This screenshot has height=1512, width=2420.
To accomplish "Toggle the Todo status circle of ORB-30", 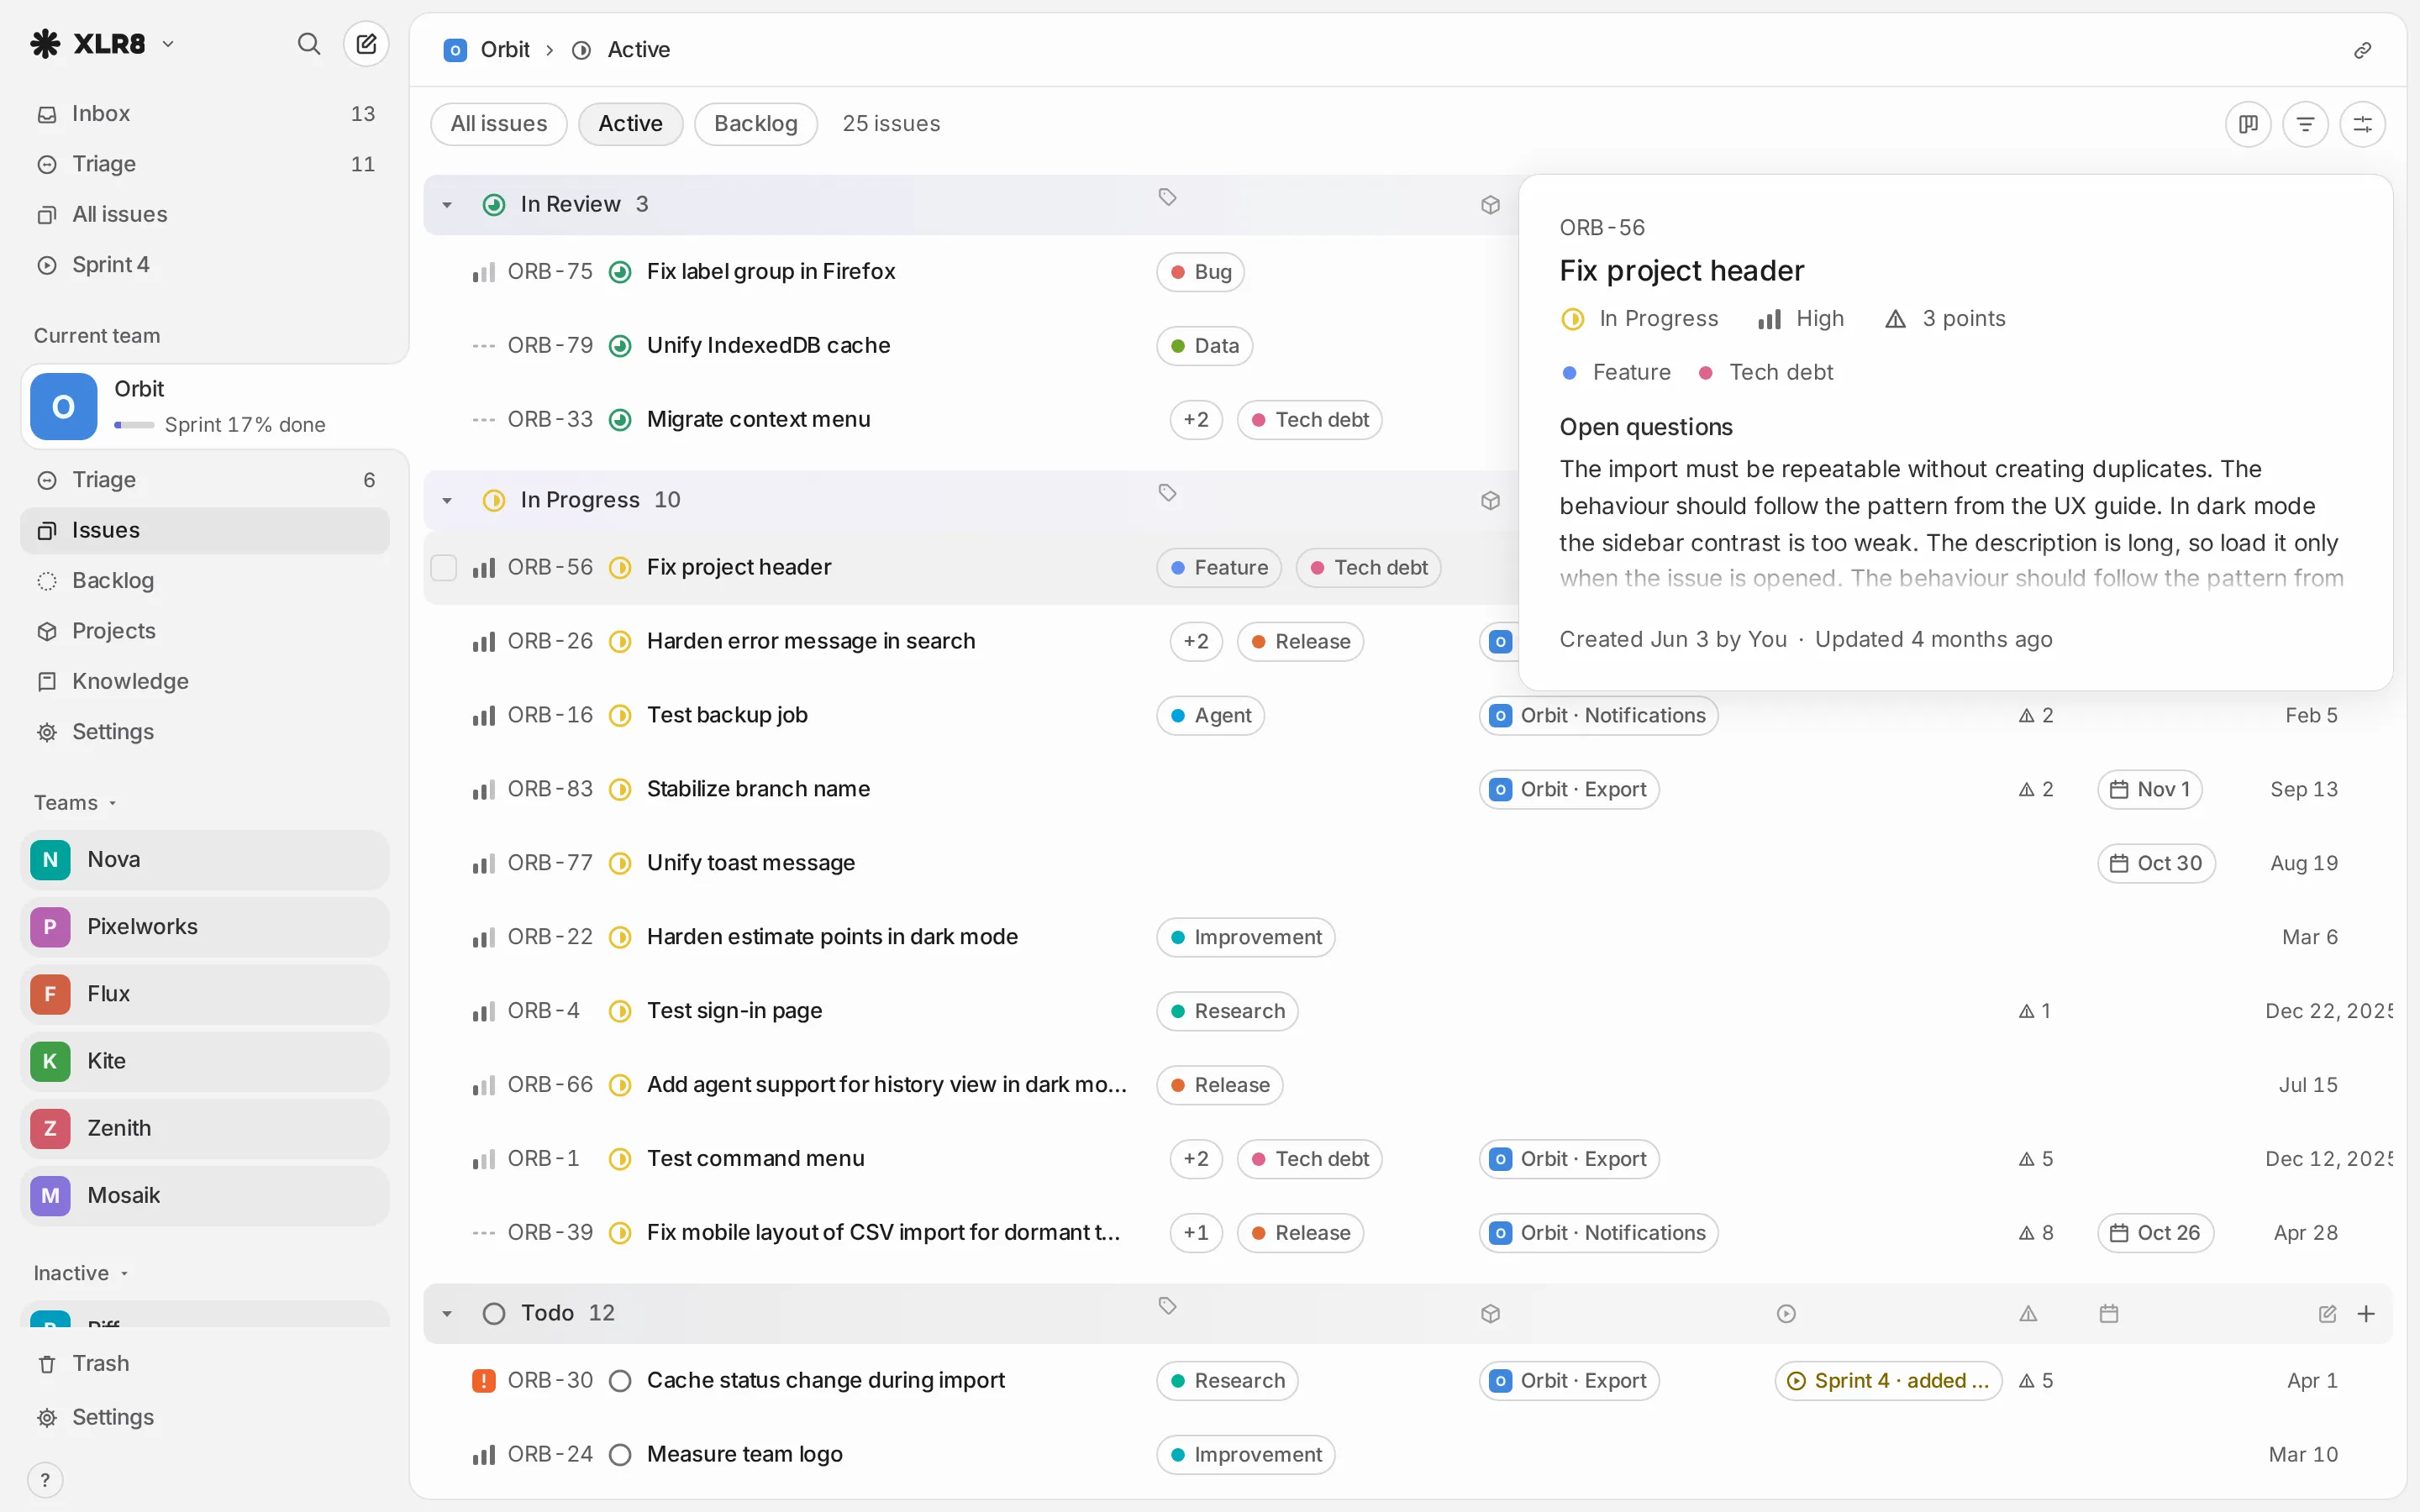I will [620, 1380].
